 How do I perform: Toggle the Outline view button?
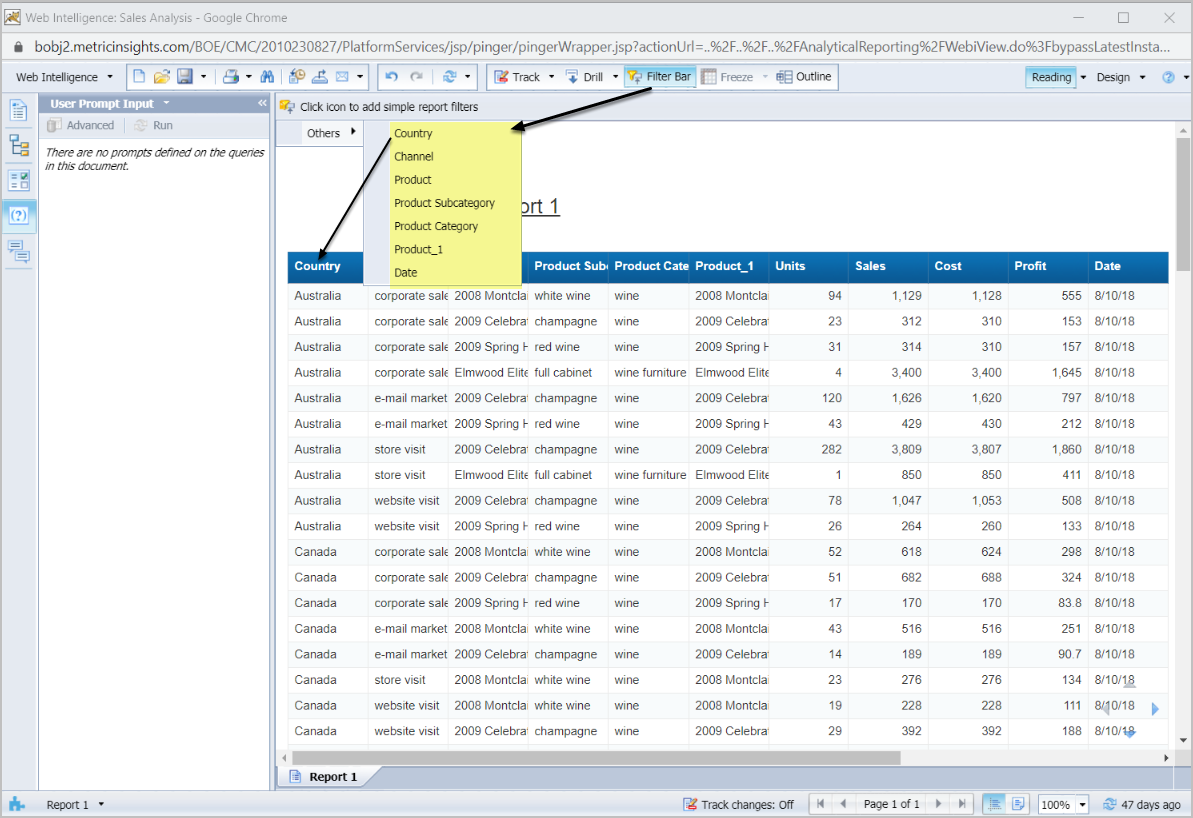pos(804,77)
